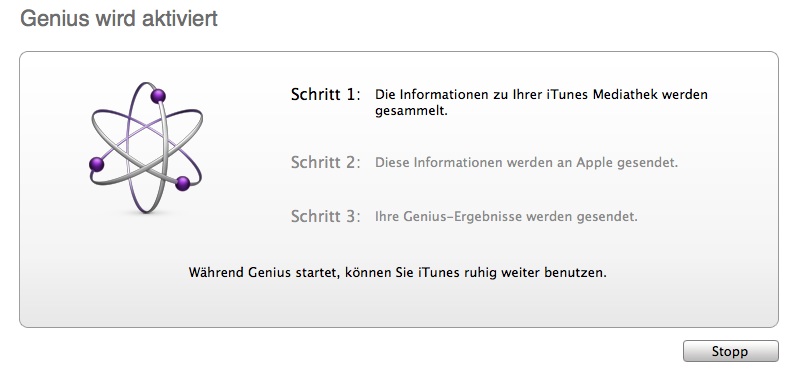Click the word 'benutzen.' in the bottom note
The image size is (812, 390).
coord(575,272)
